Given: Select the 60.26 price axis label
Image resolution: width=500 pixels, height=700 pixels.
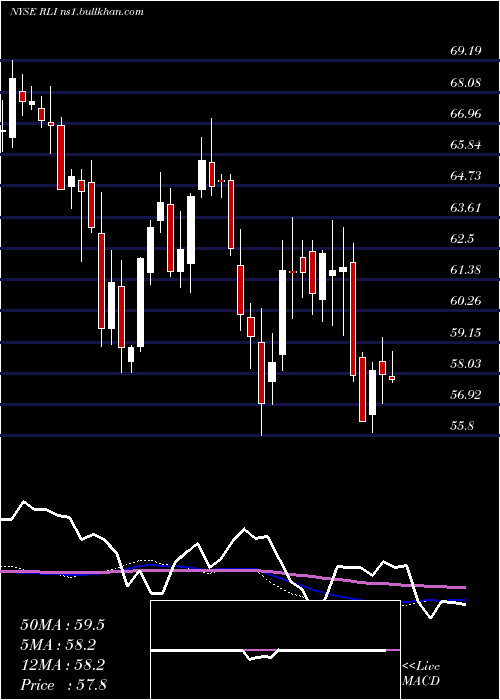Looking at the screenshot, I should pos(466,301).
